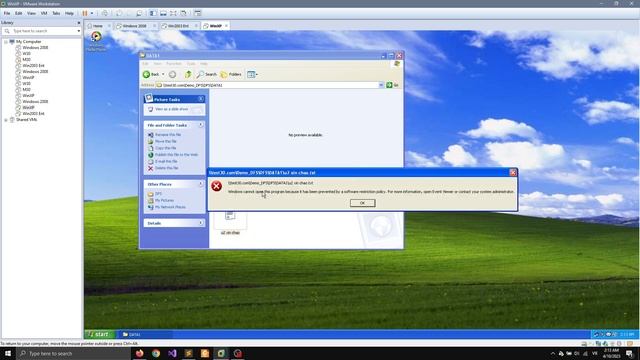Click the Send Ctrl+Alt+Del toolbar icon
Viewport: 640px width, 360px height.
pos(105,13)
